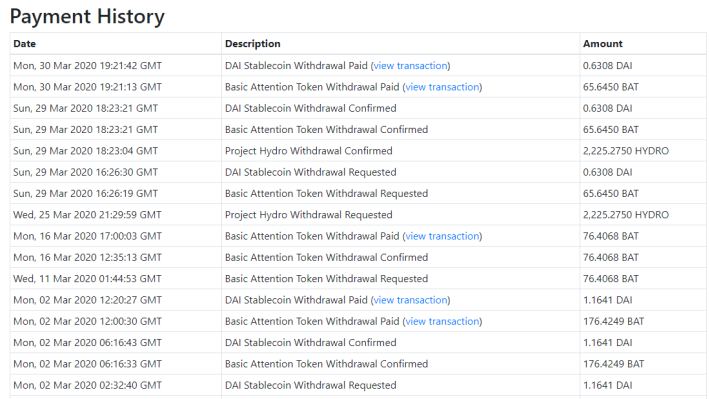Click DAI Stablecoin Withdrawal Confirmed on 02 Mar

(311, 342)
